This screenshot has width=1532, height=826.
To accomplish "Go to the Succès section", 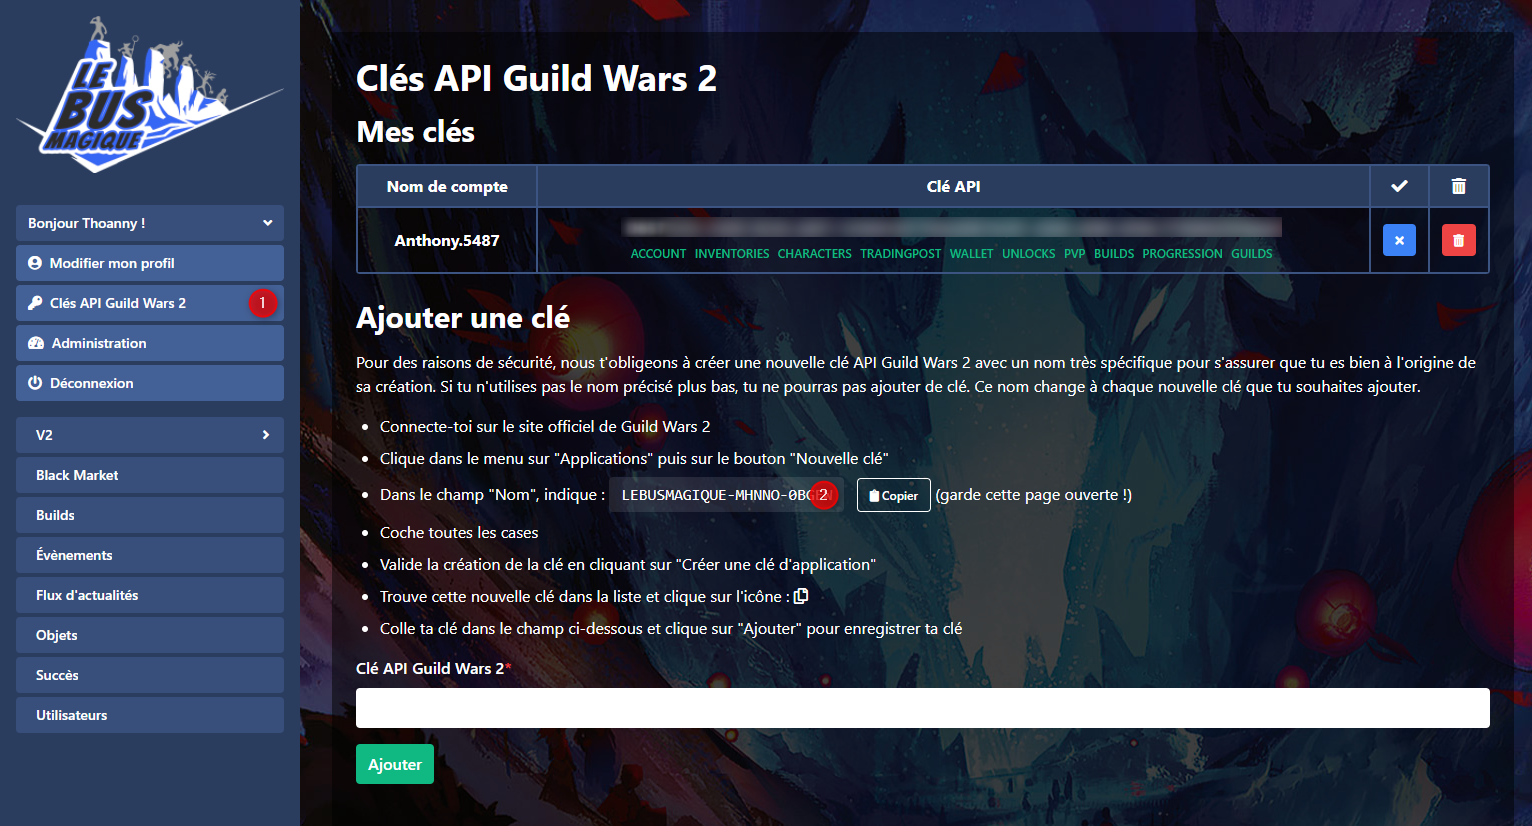I will pyautogui.click(x=150, y=675).
